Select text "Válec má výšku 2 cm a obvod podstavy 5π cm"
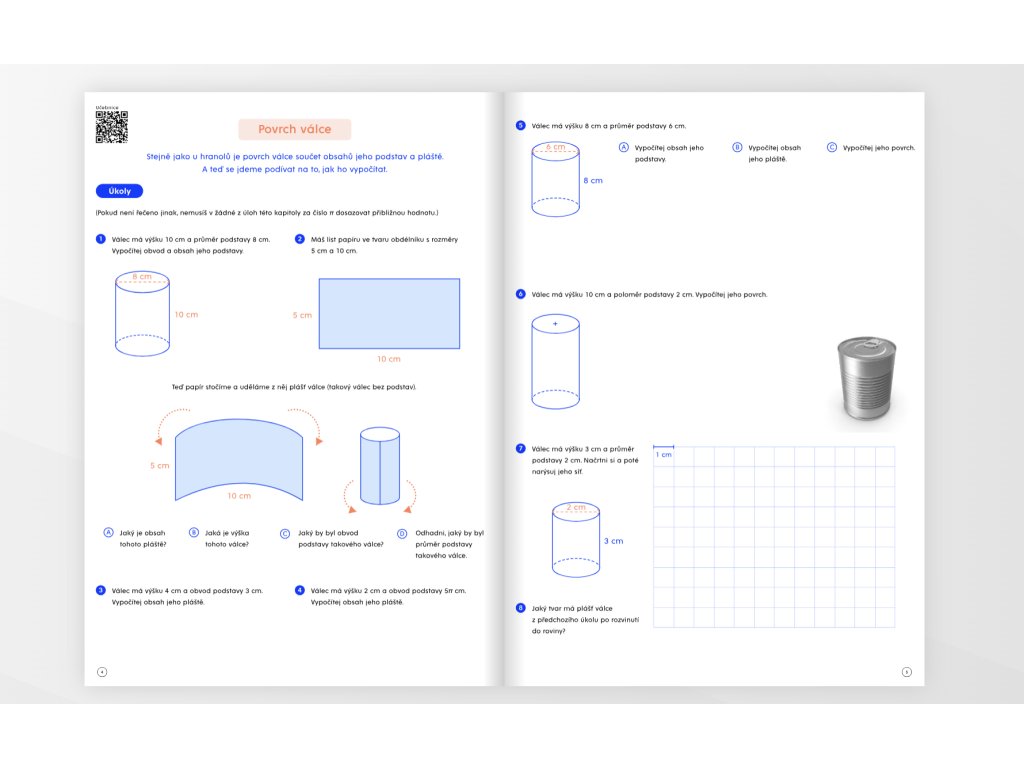Screen dimensions: 1024x768 (x=389, y=591)
